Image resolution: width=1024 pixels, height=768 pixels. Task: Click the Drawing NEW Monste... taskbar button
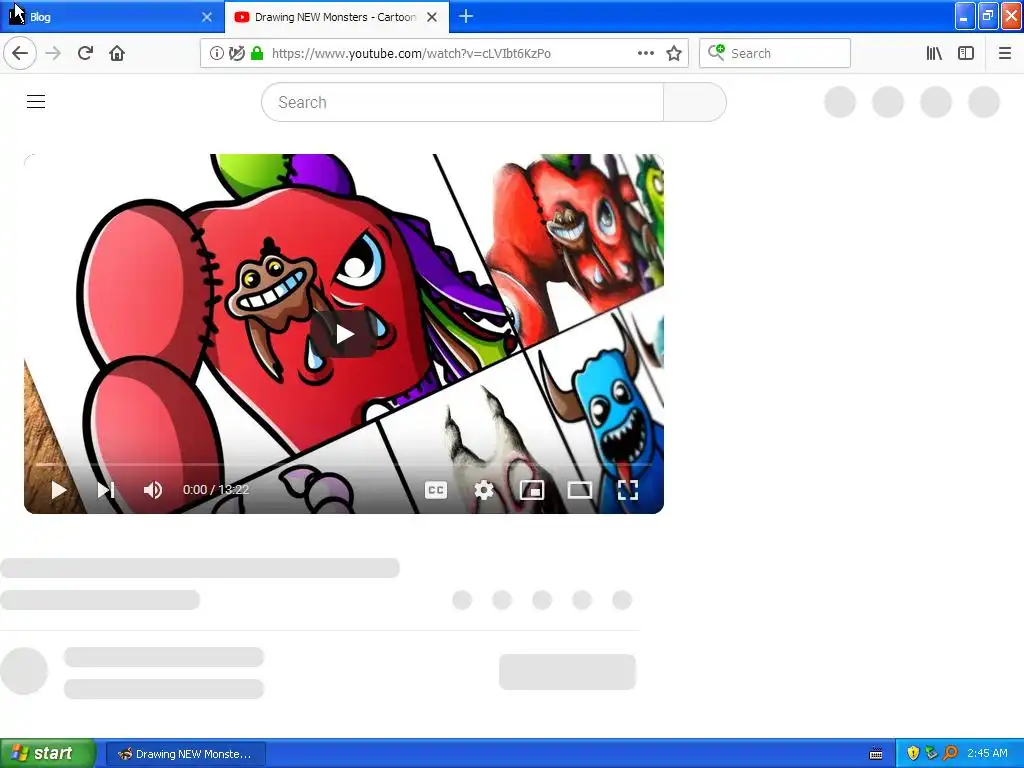click(185, 754)
